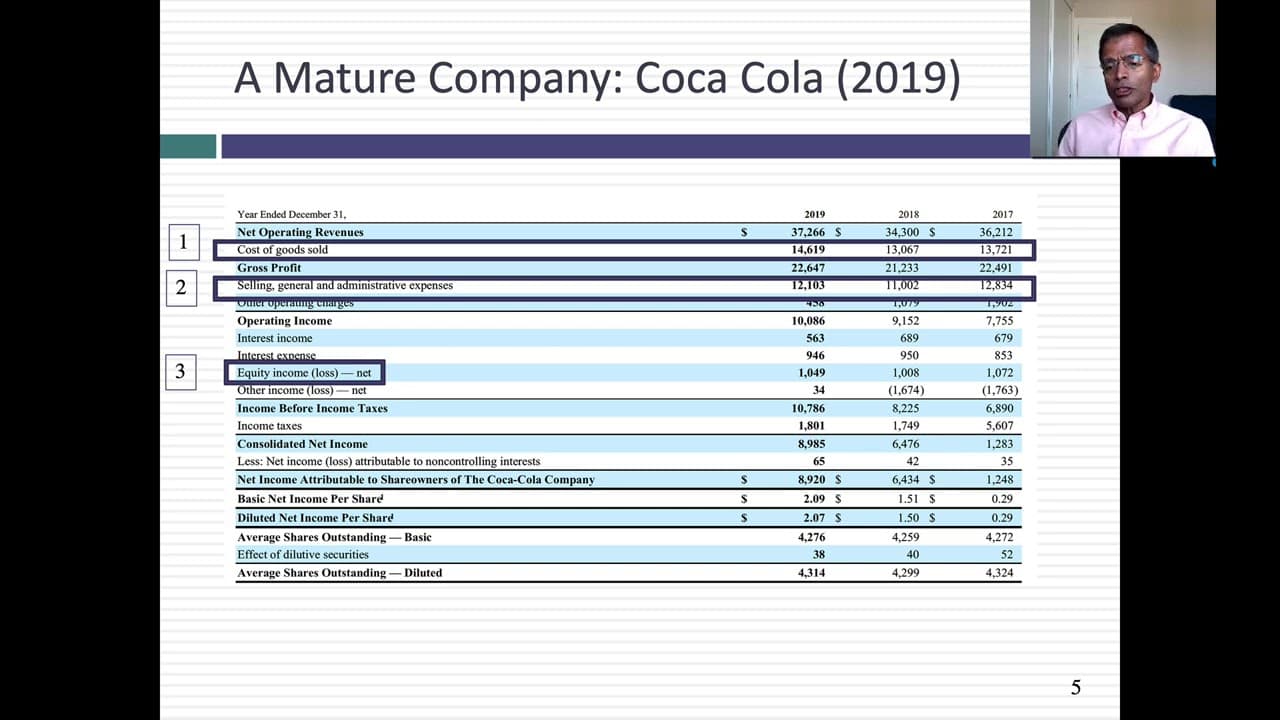The height and width of the screenshot is (720, 1280).
Task: Click the "Interest expense" row label
Action: [x=276, y=355]
